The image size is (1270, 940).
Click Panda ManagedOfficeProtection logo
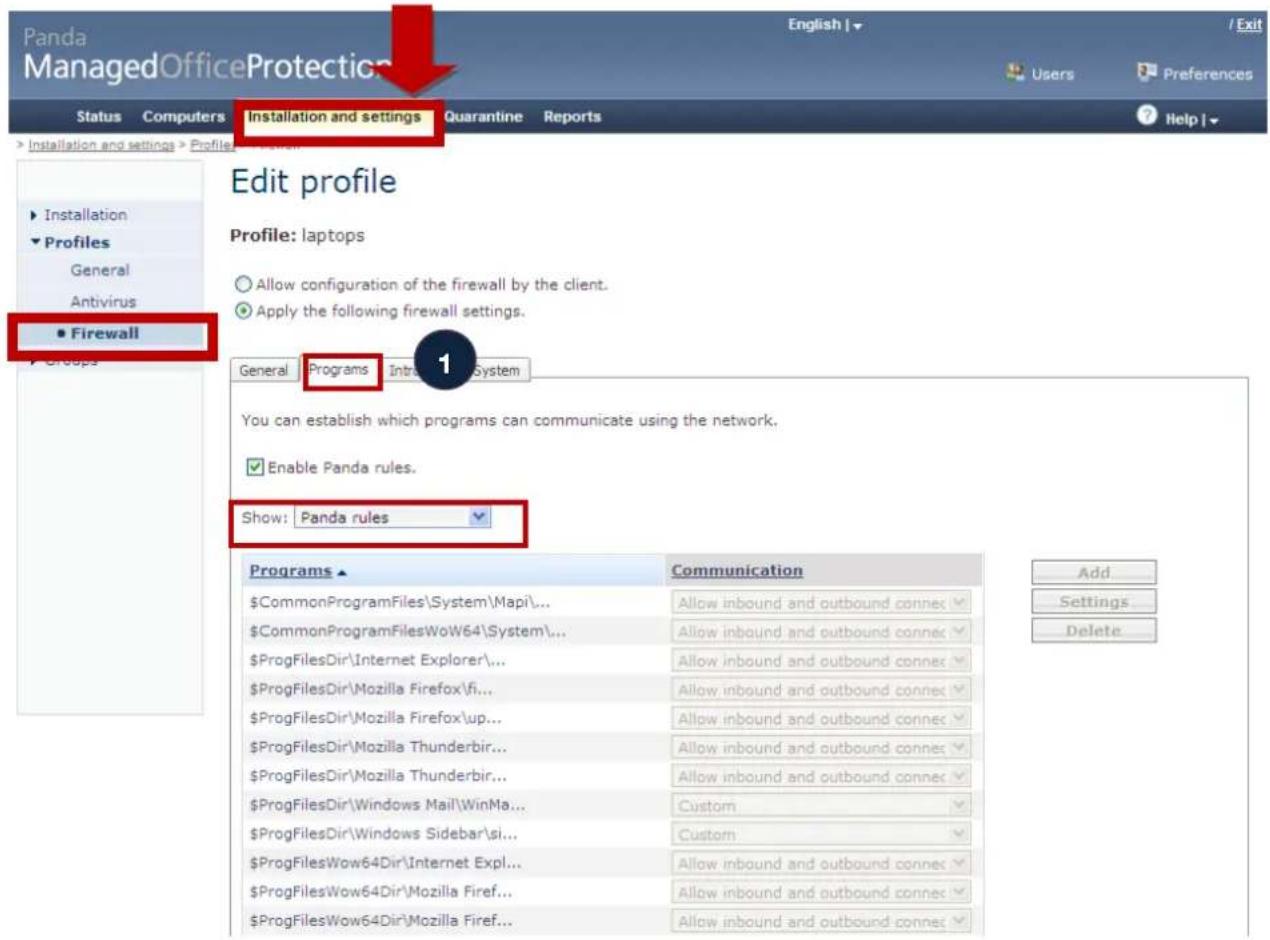coord(205,56)
